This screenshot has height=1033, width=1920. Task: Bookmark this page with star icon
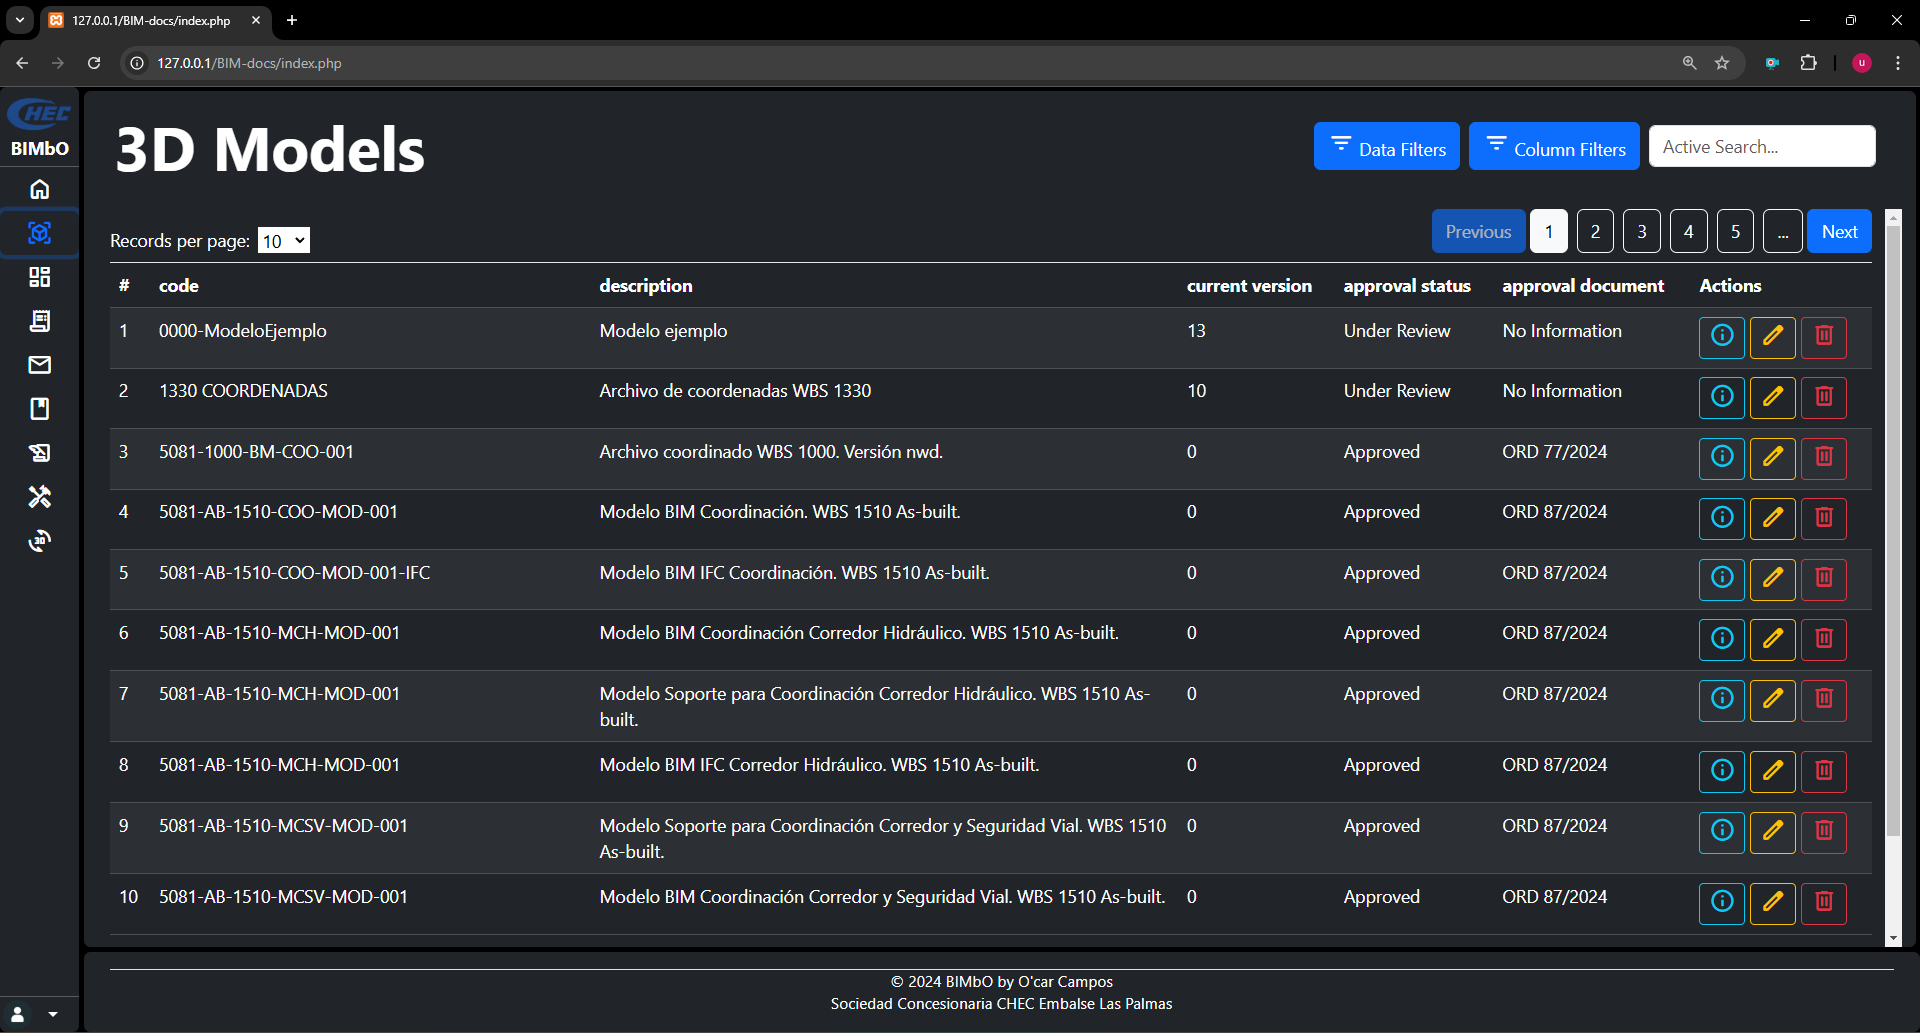[x=1722, y=63]
